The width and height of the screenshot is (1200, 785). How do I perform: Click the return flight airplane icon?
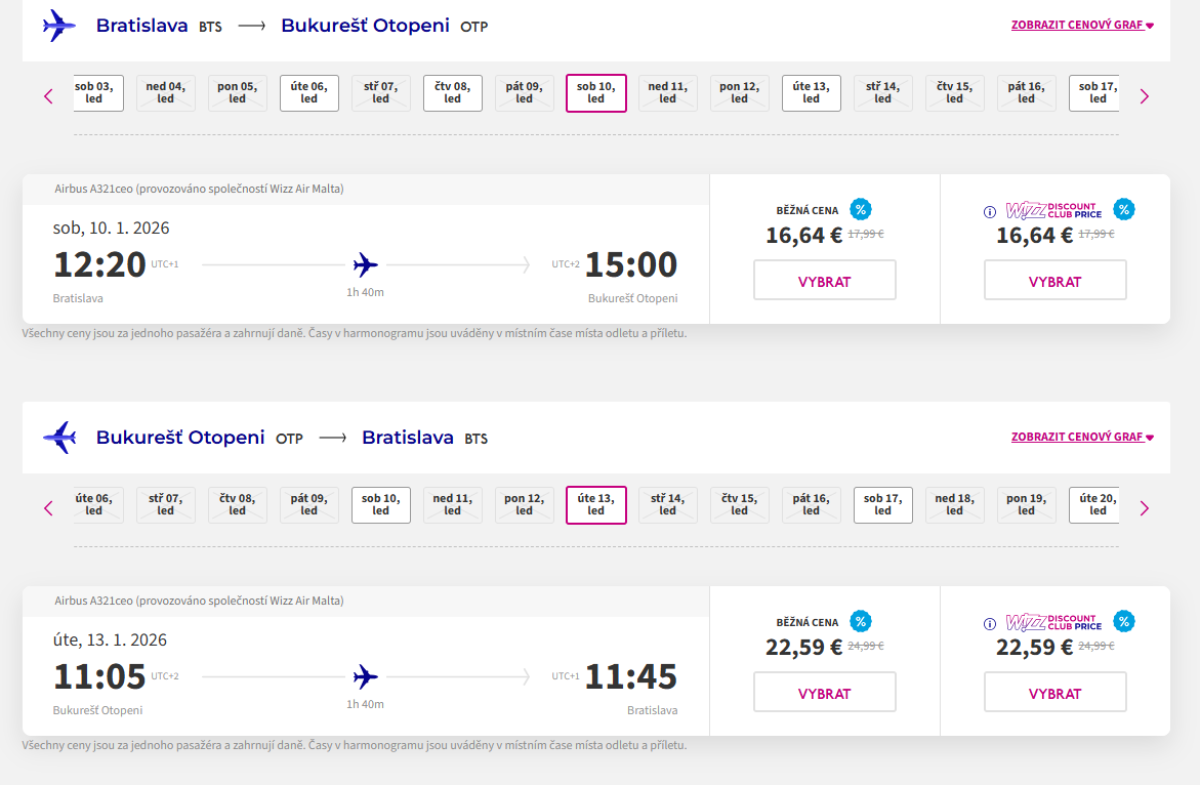click(x=60, y=437)
